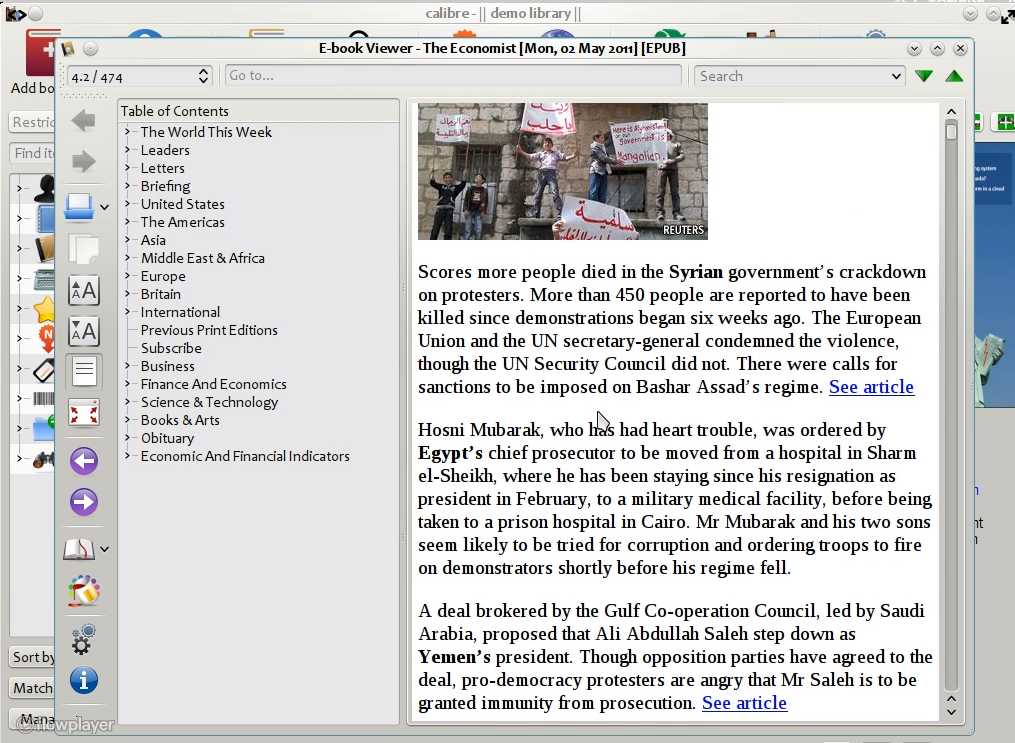Click the Copy to clipboard icon
1015x743 pixels.
(84, 249)
